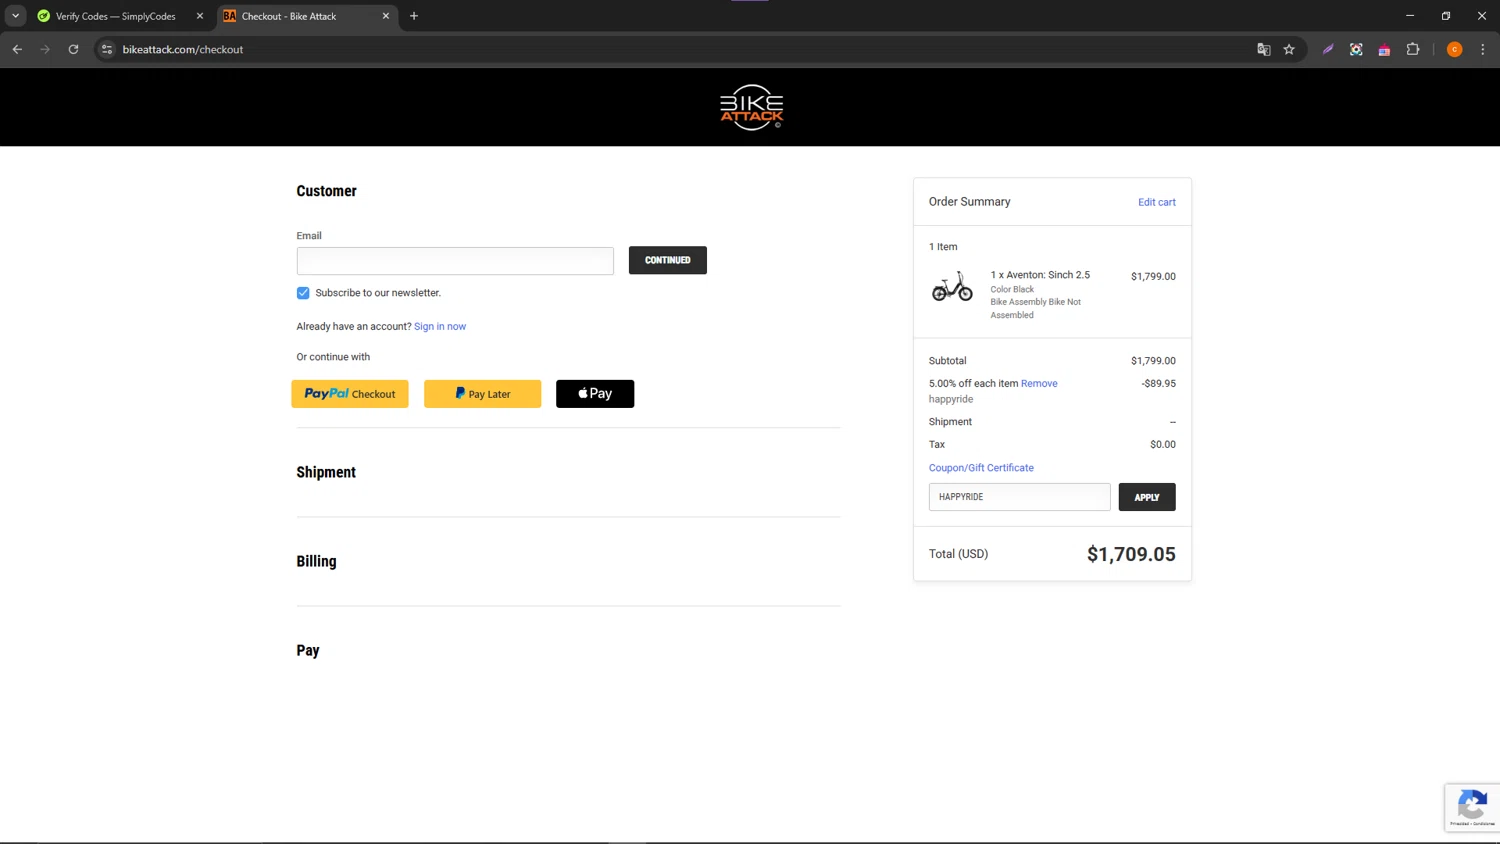This screenshot has height=844, width=1500.
Task: Click the Aventon Sinch bike thumbnail
Action: coord(952,287)
